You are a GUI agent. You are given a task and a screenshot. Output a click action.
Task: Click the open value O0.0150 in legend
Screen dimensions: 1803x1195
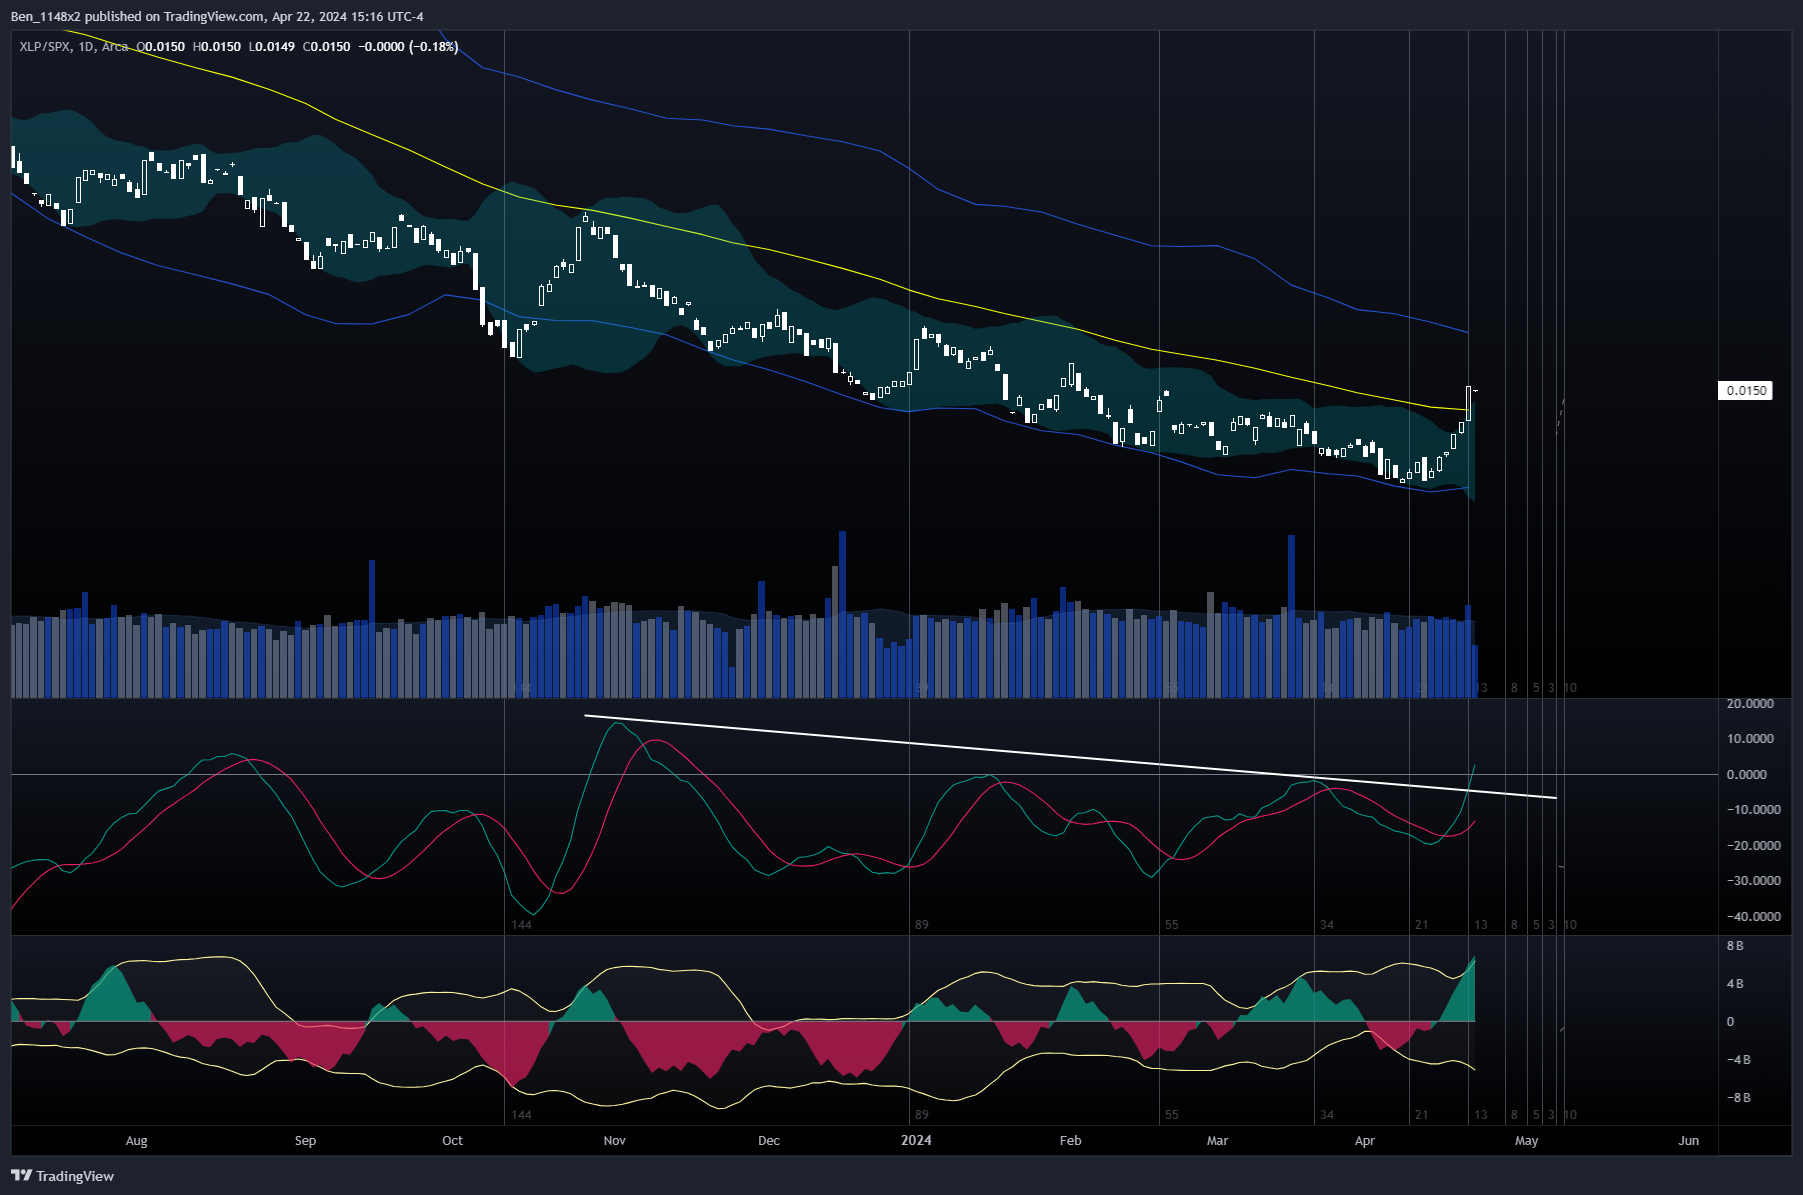click(x=161, y=47)
